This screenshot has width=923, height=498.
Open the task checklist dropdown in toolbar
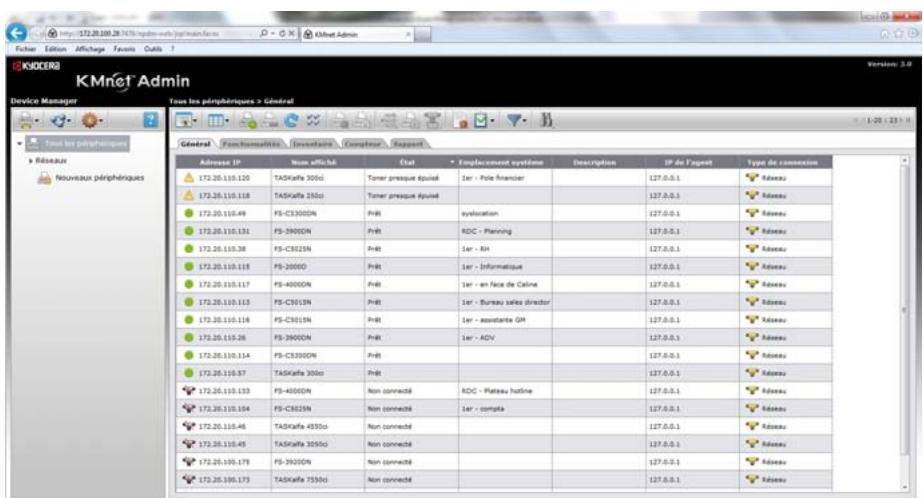tap(484, 121)
